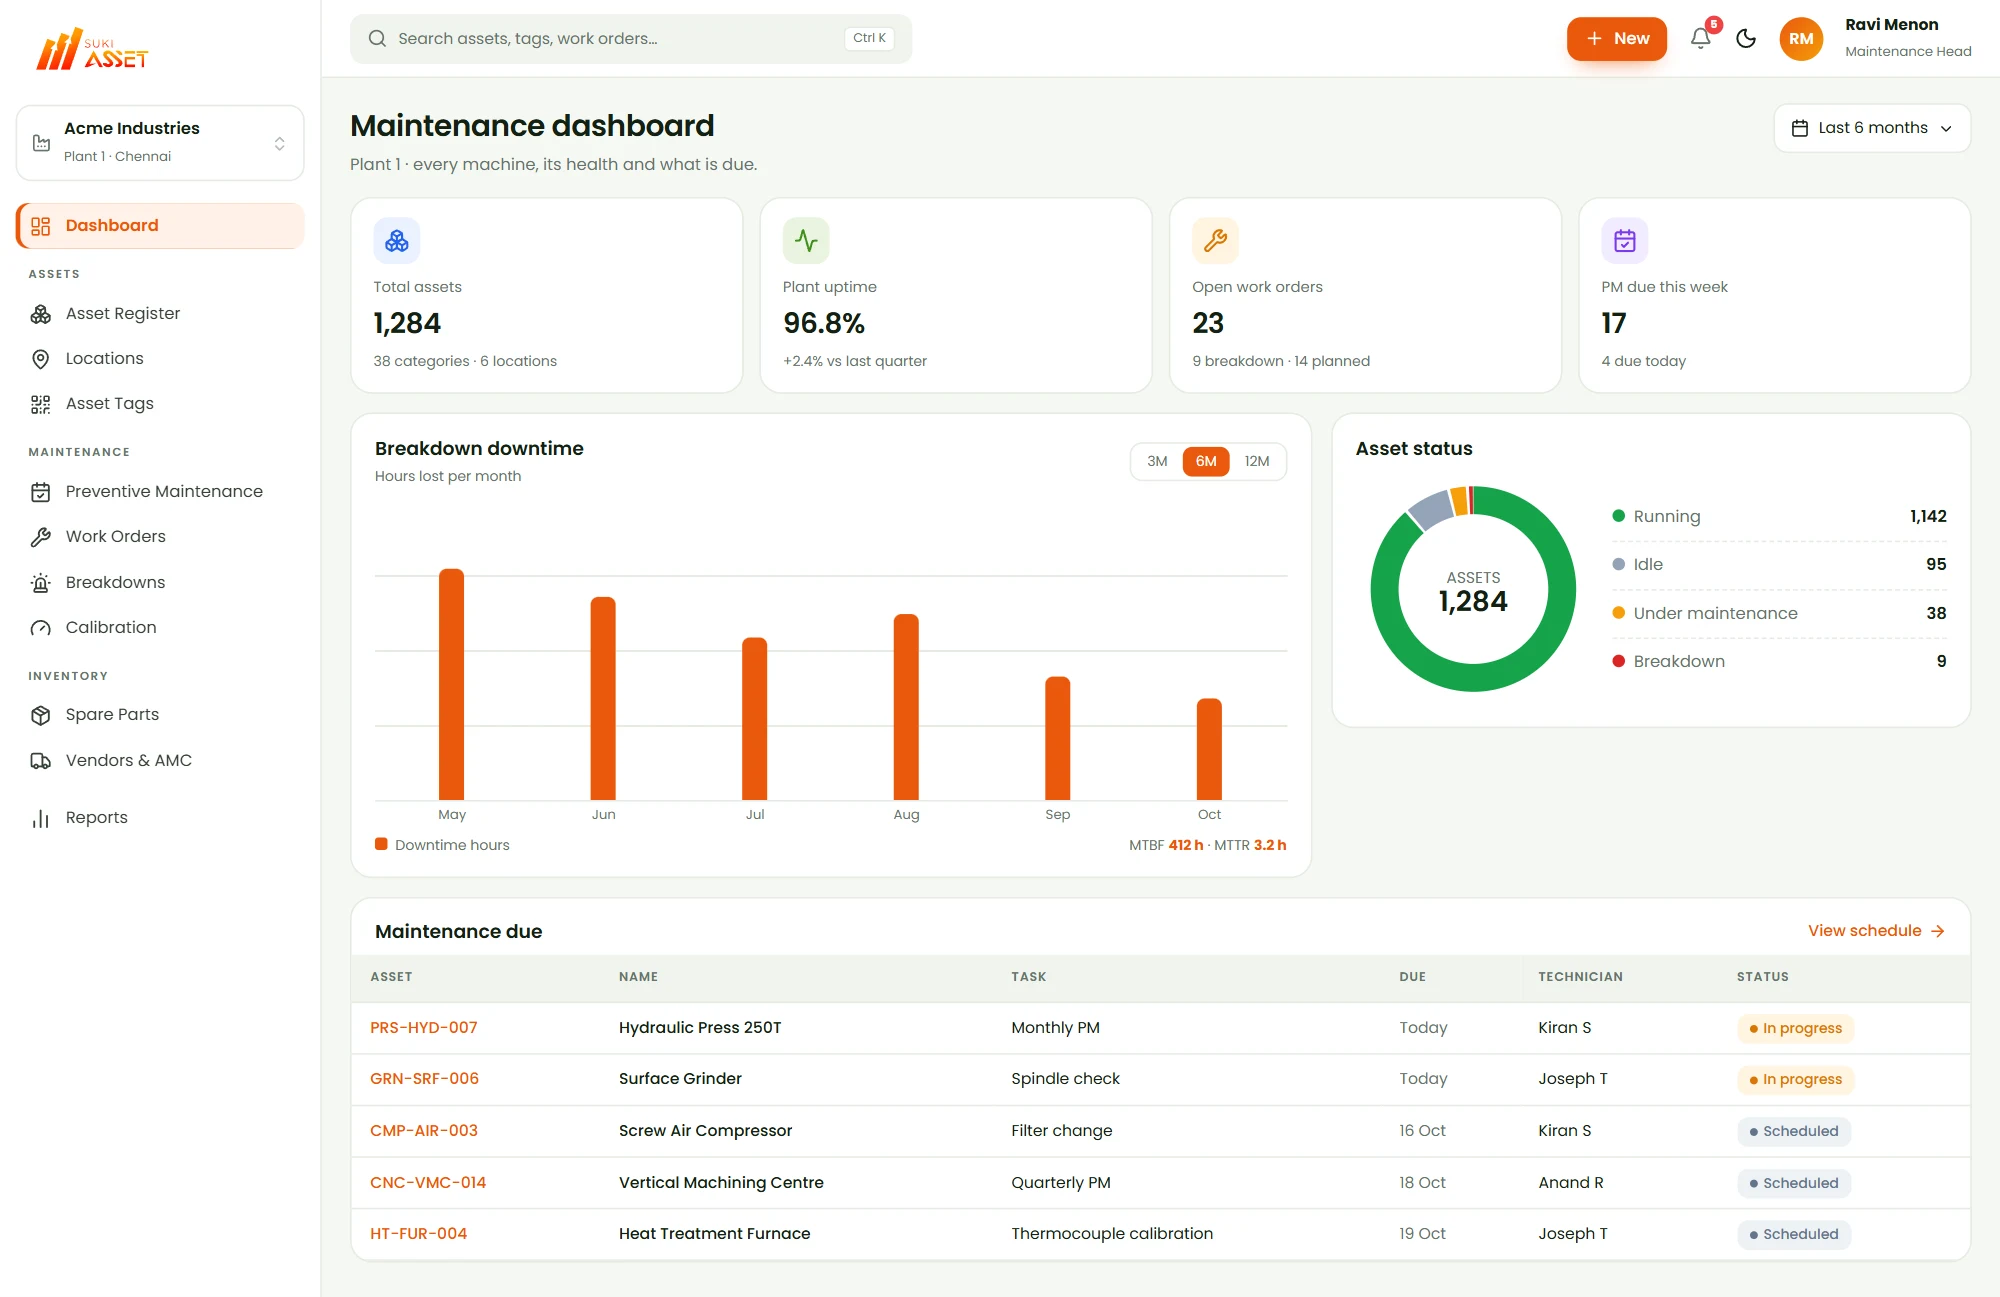The height and width of the screenshot is (1297, 2000).
Task: Click the Preventive Maintenance calendar icon
Action: tap(41, 492)
